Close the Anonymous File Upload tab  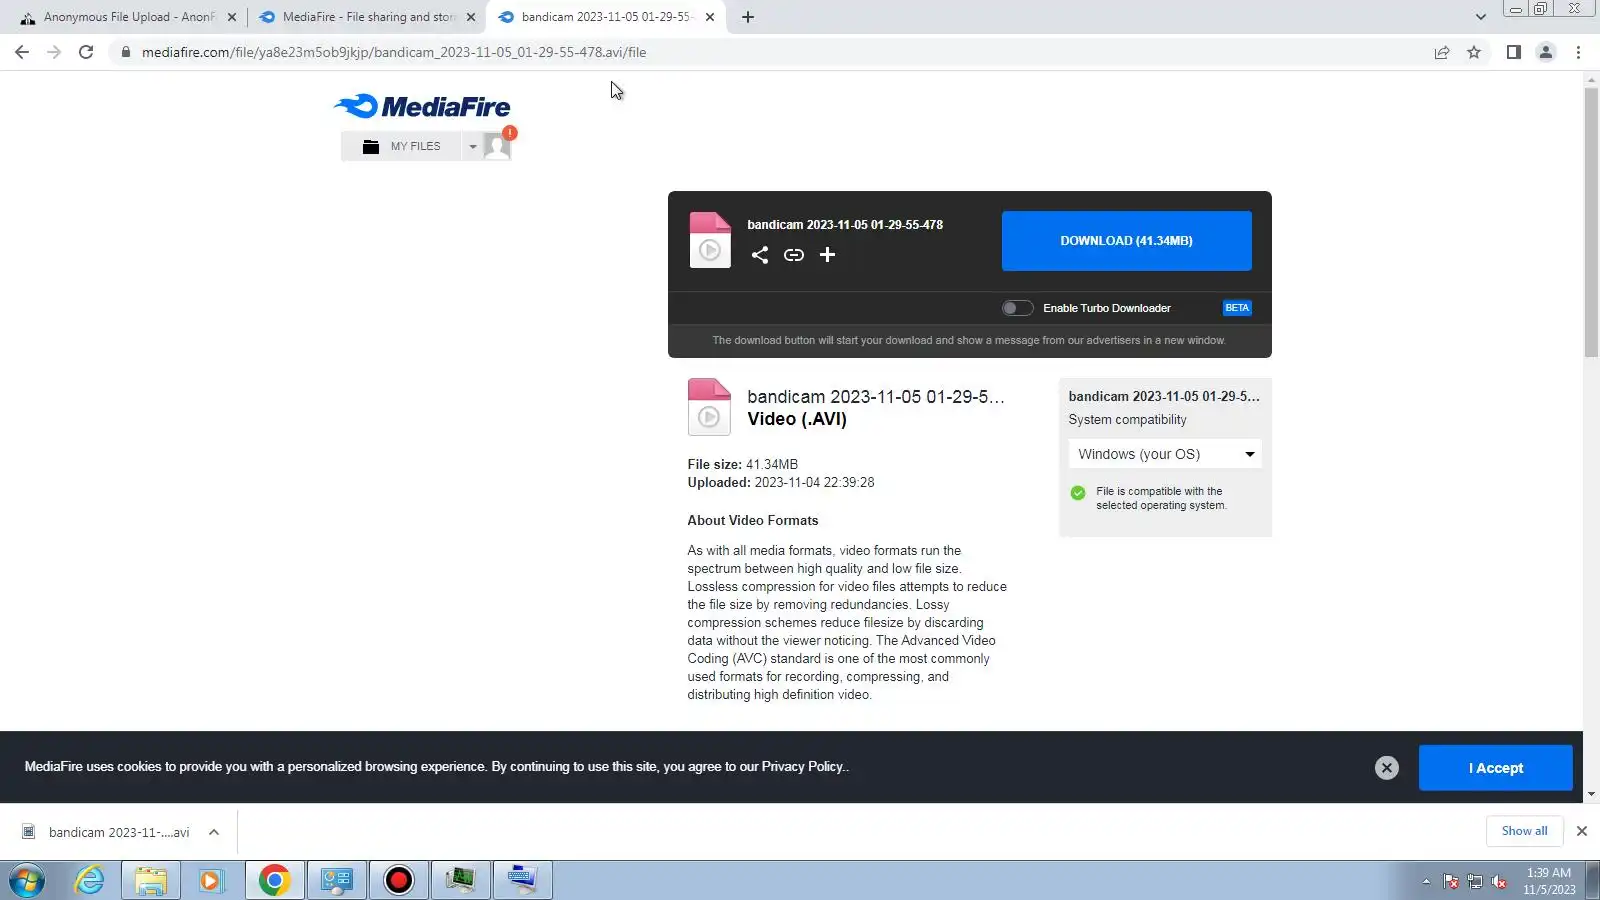(232, 17)
